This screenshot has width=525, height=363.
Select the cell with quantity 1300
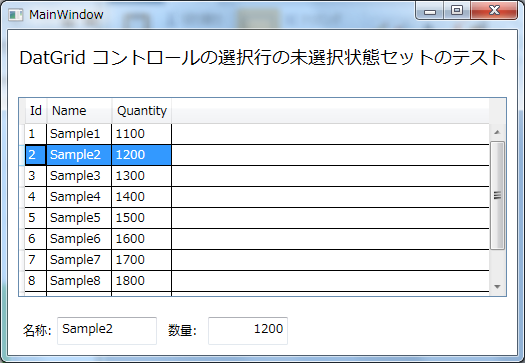click(142, 176)
